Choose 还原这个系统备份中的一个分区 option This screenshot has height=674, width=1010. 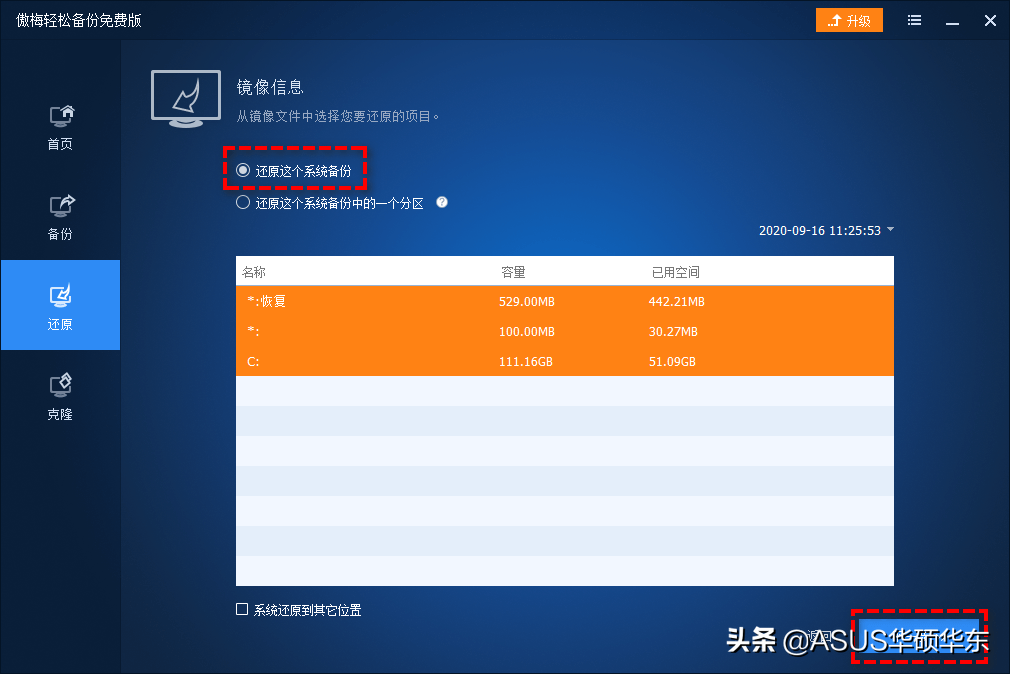point(243,202)
